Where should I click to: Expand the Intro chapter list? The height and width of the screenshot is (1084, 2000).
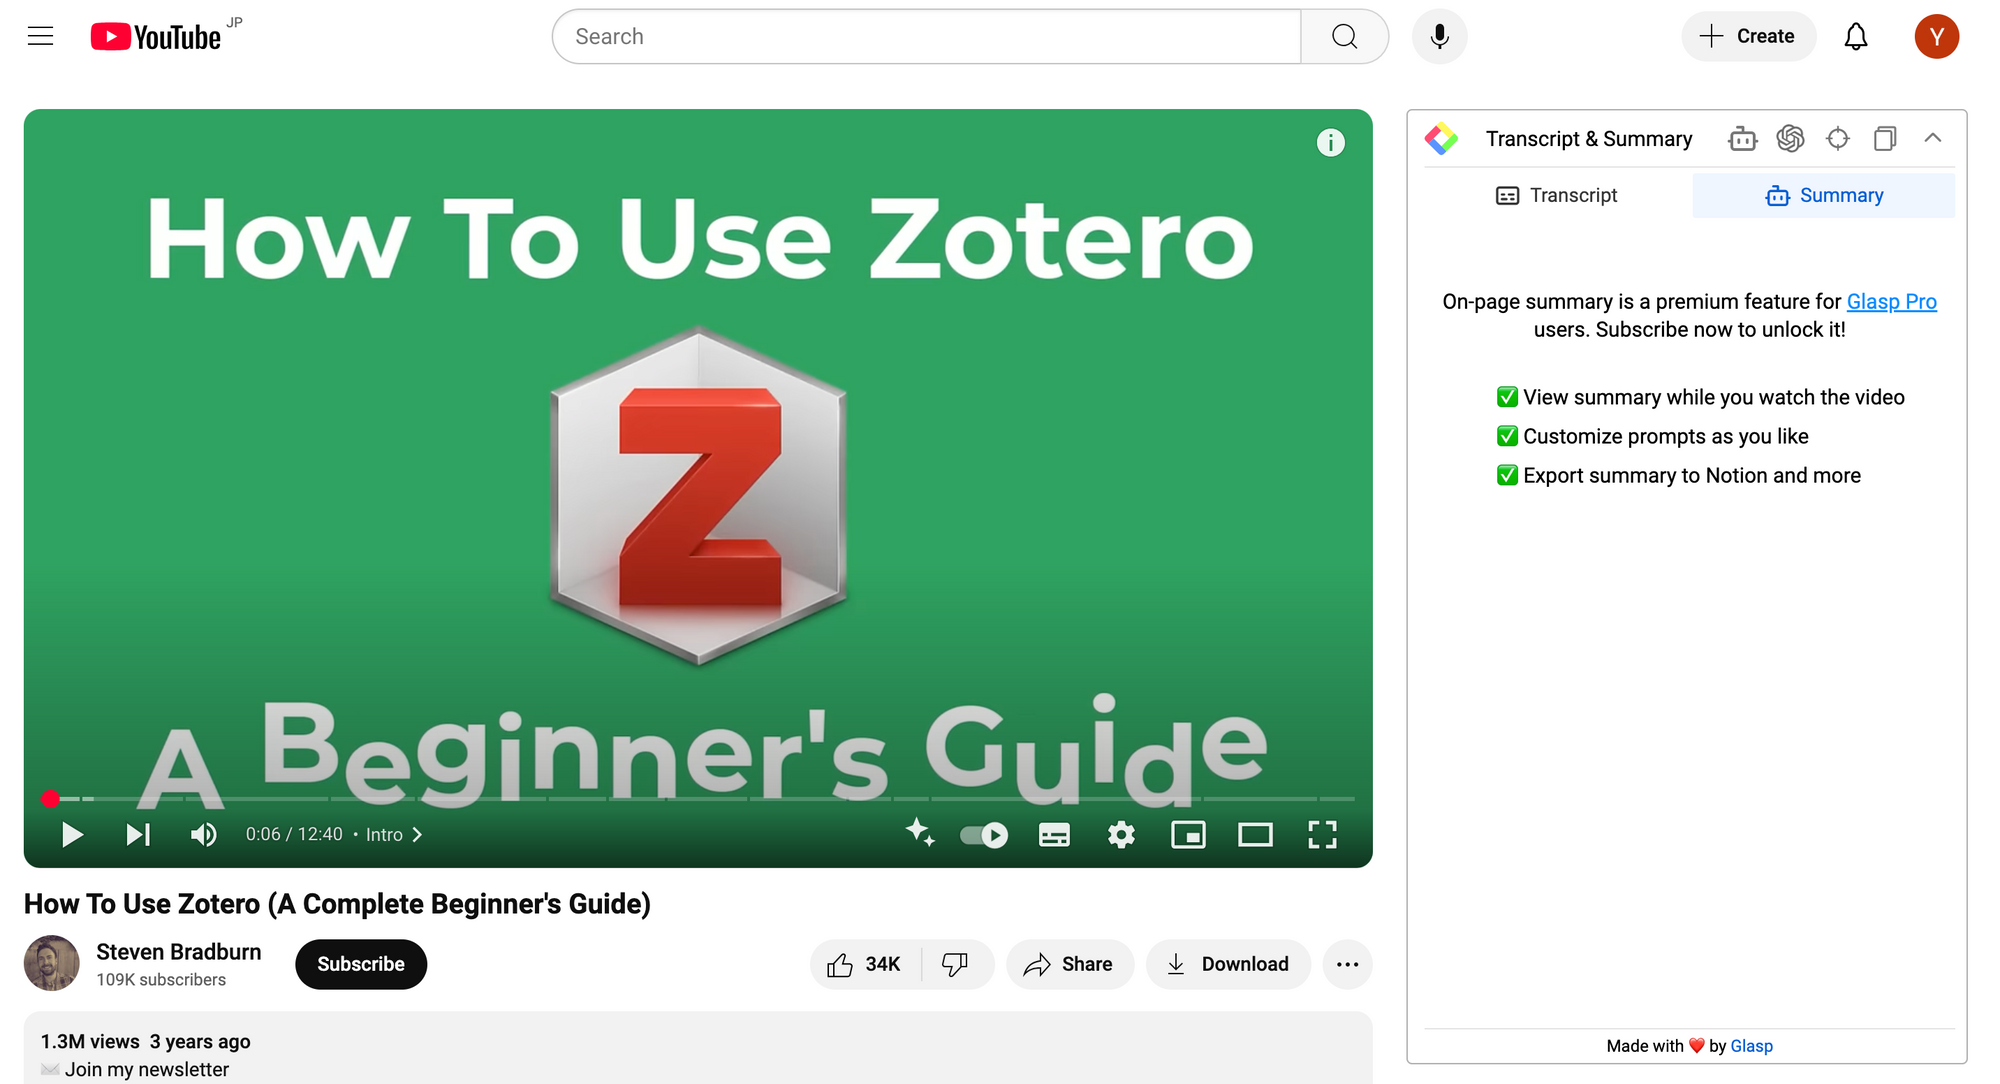click(394, 834)
